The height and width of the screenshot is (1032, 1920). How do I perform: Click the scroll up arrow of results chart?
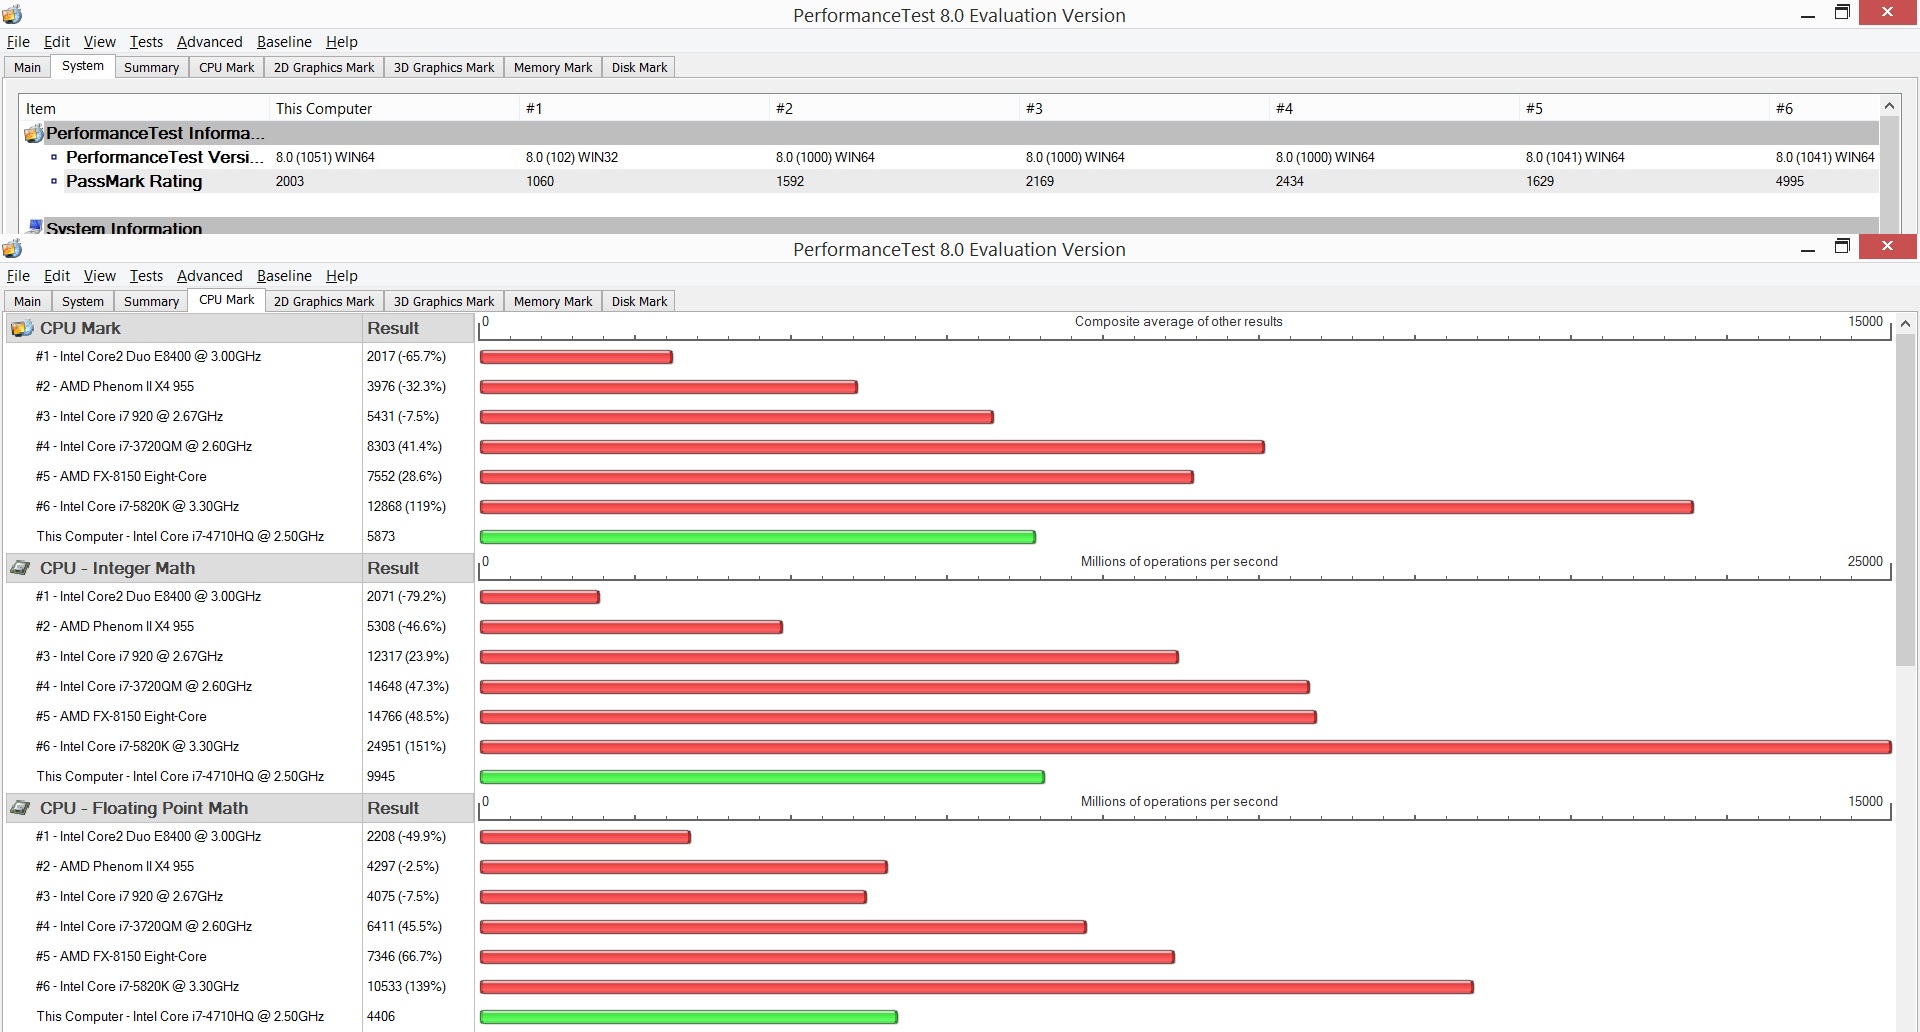coord(1905,324)
